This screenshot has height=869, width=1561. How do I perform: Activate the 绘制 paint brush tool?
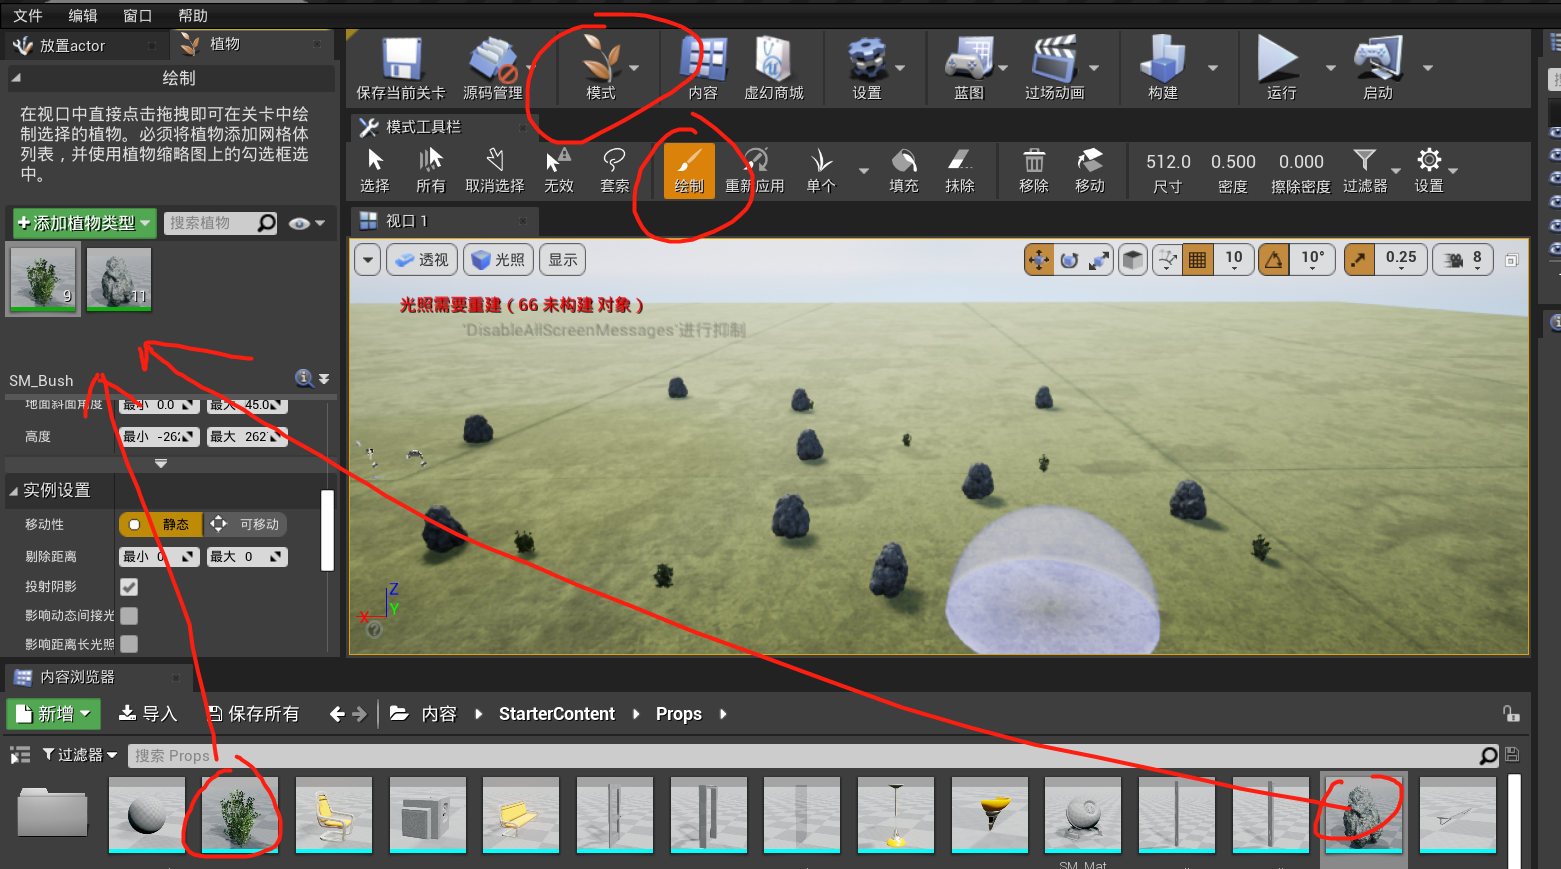click(x=689, y=171)
